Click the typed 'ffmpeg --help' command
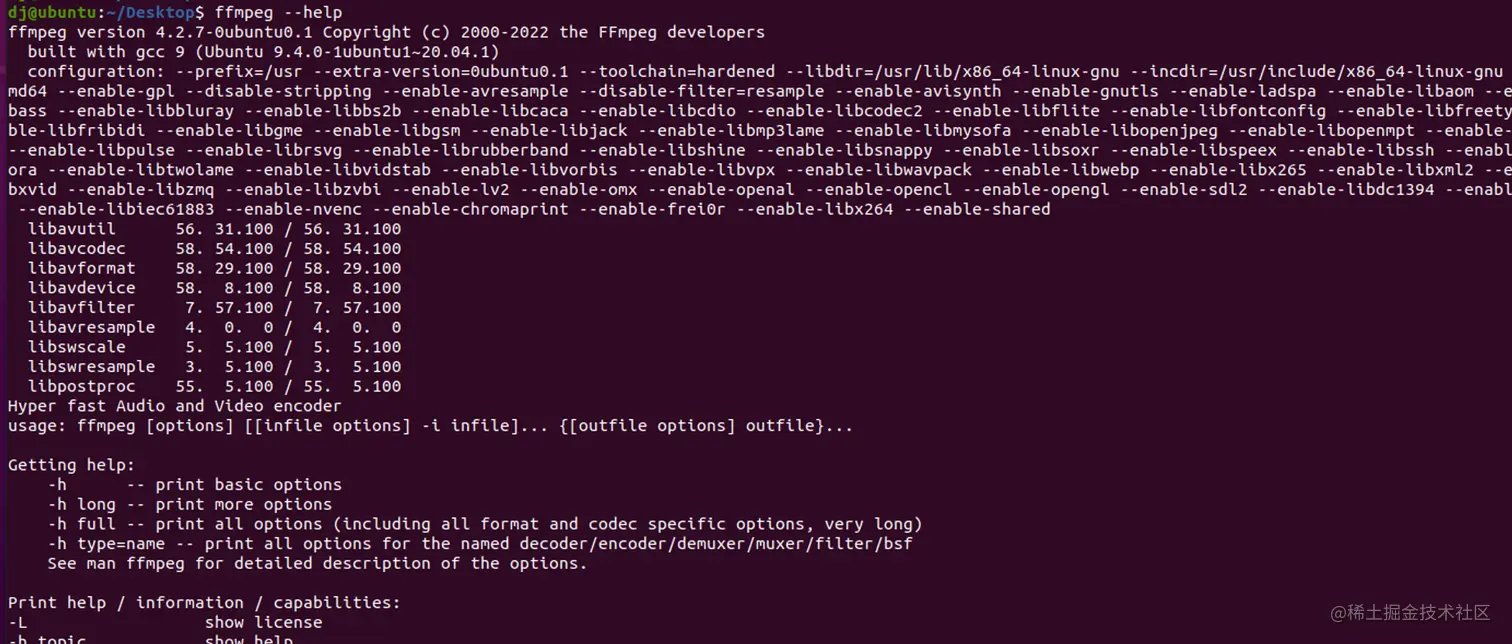Viewport: 1512px width, 644px height. click(278, 12)
